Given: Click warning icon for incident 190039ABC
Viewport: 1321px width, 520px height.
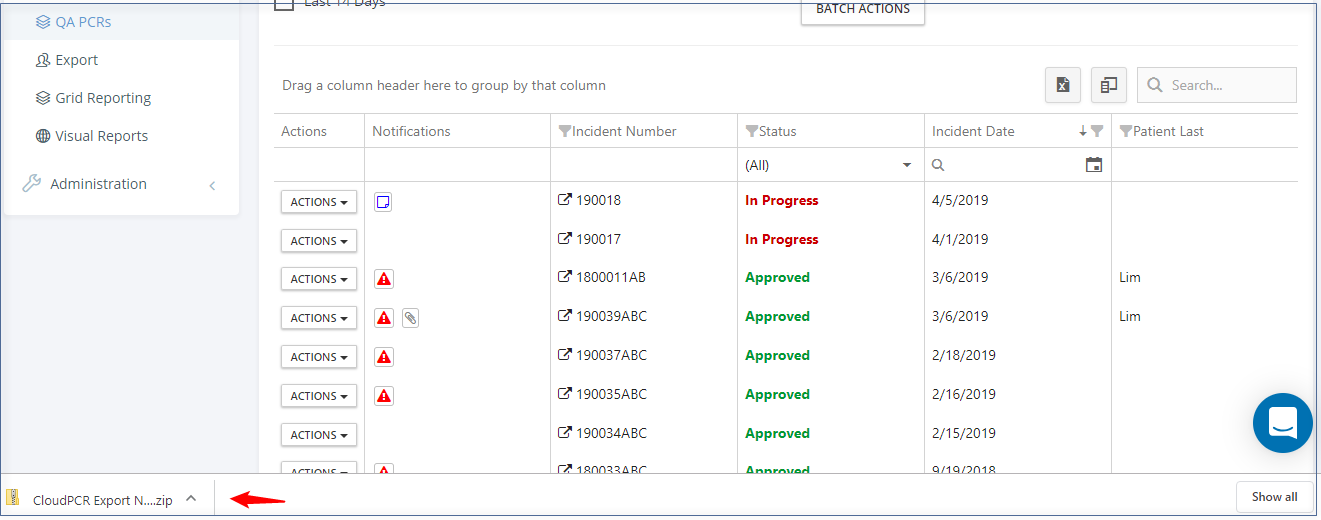Looking at the screenshot, I should coord(383,318).
